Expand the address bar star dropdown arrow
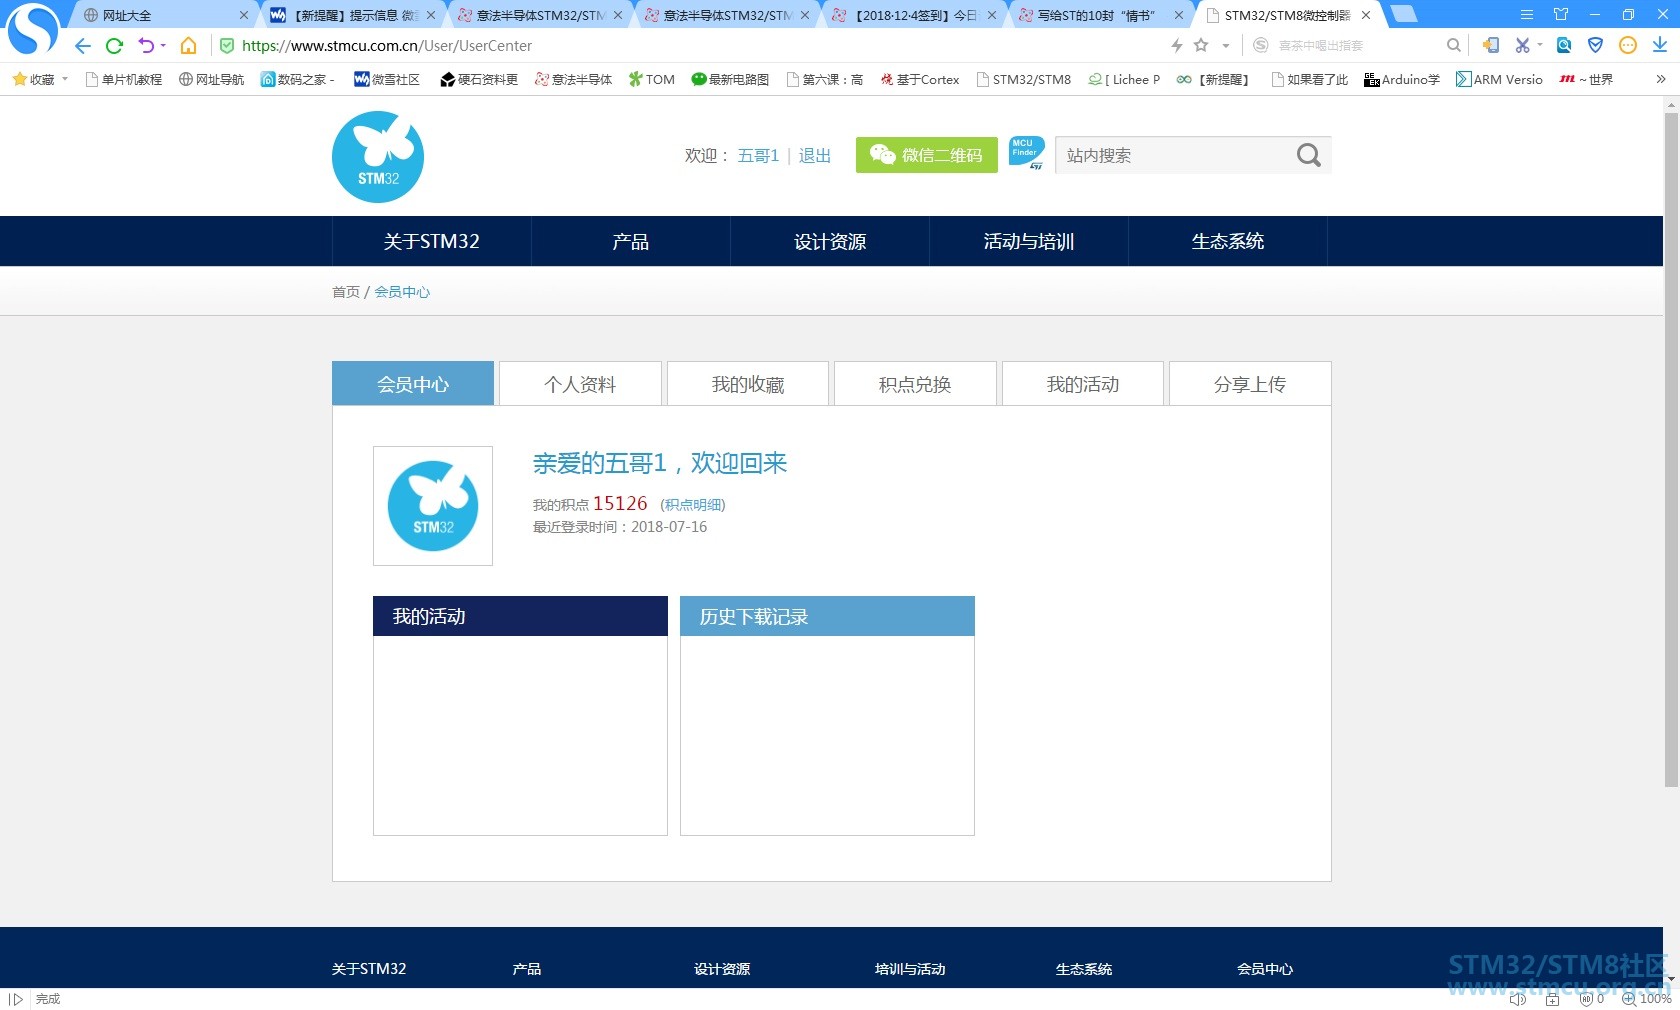This screenshot has width=1680, height=1010. [x=1226, y=46]
